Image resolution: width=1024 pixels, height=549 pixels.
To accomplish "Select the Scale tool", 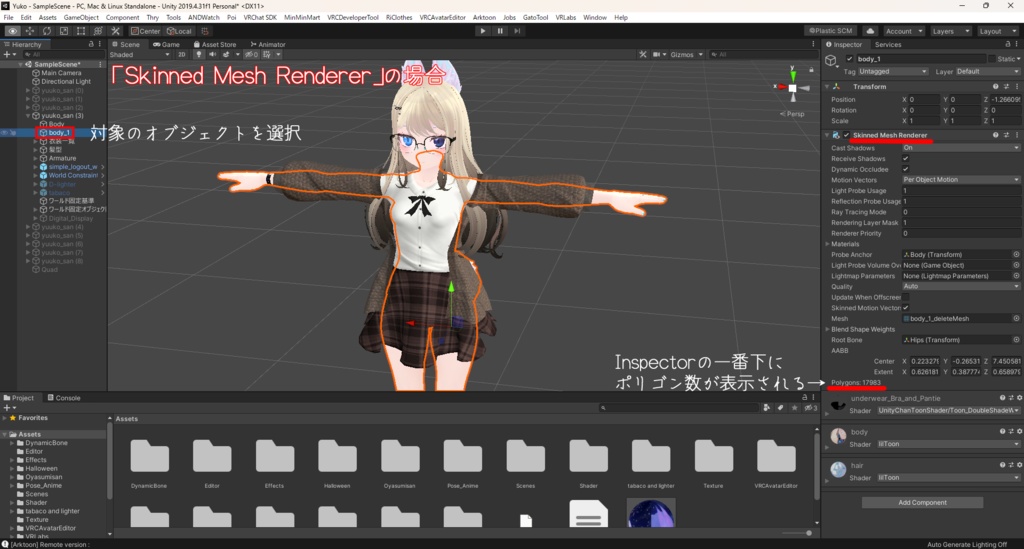I will 63,31.
